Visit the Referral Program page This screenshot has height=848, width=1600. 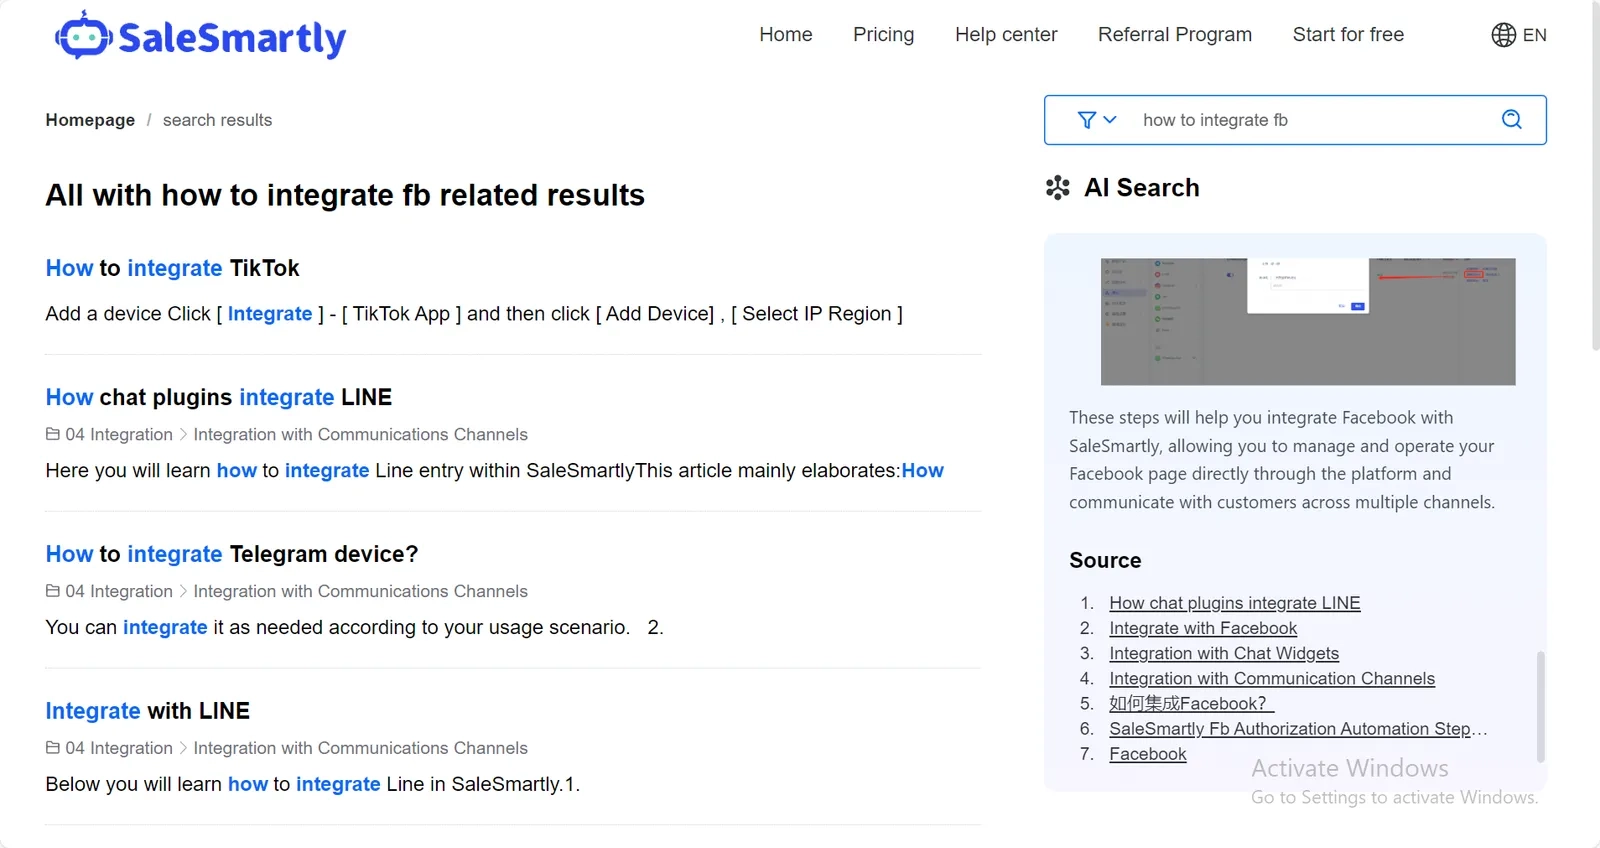[x=1175, y=35]
